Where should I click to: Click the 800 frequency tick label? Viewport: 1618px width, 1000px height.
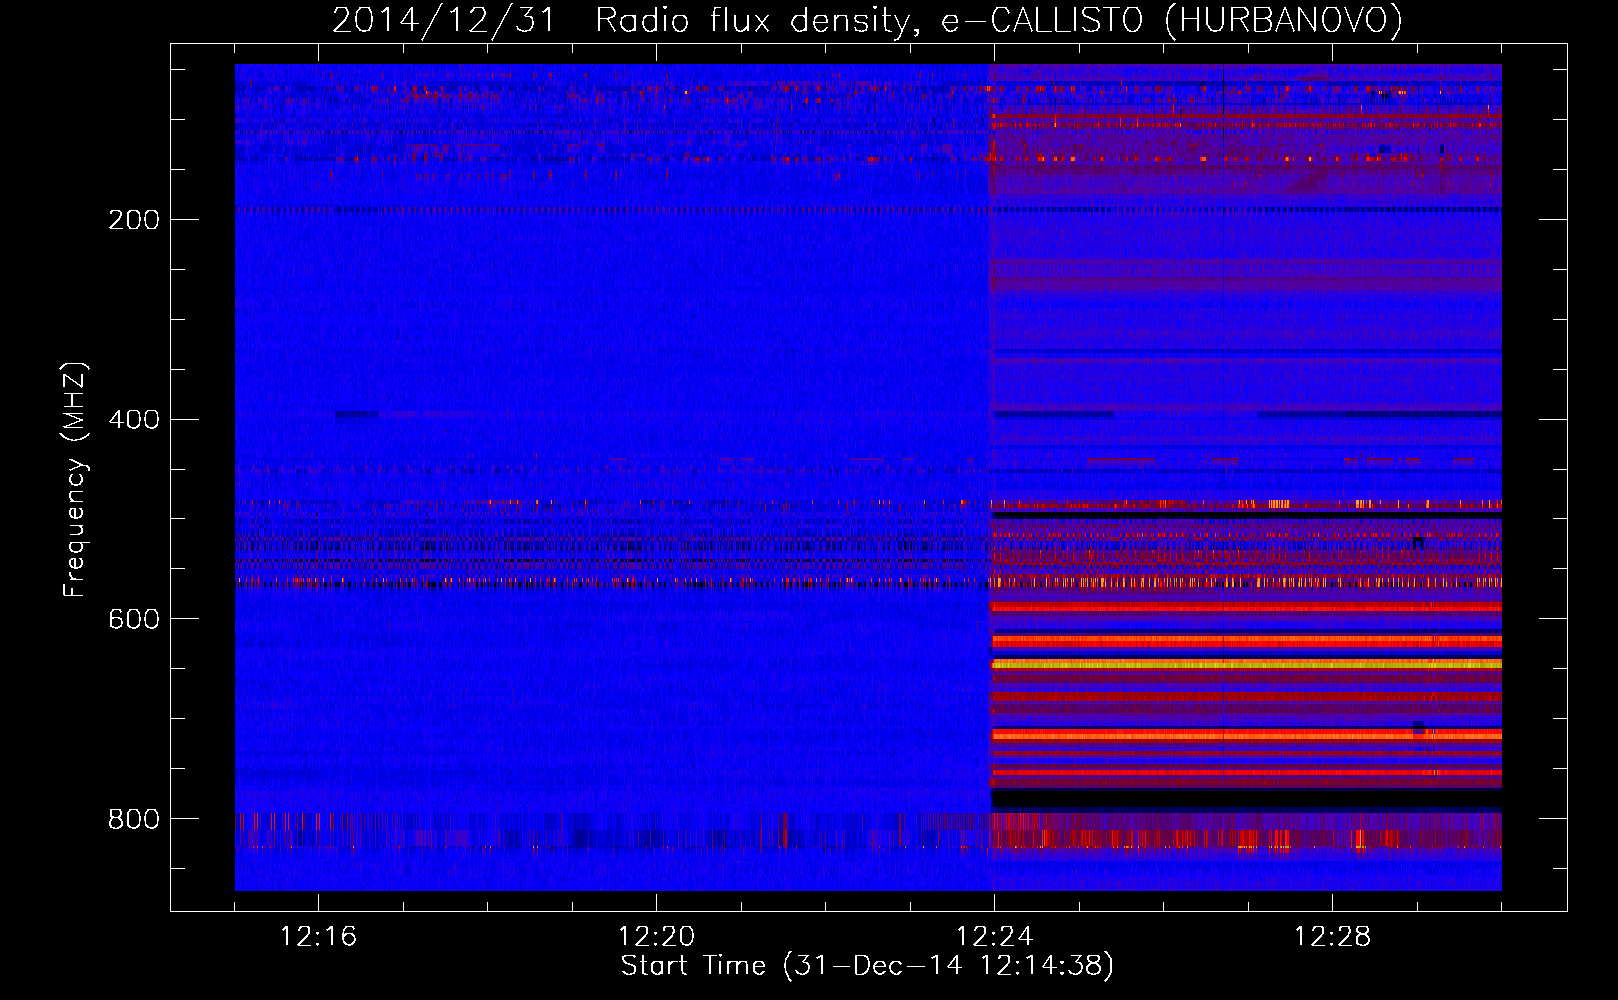[134, 820]
